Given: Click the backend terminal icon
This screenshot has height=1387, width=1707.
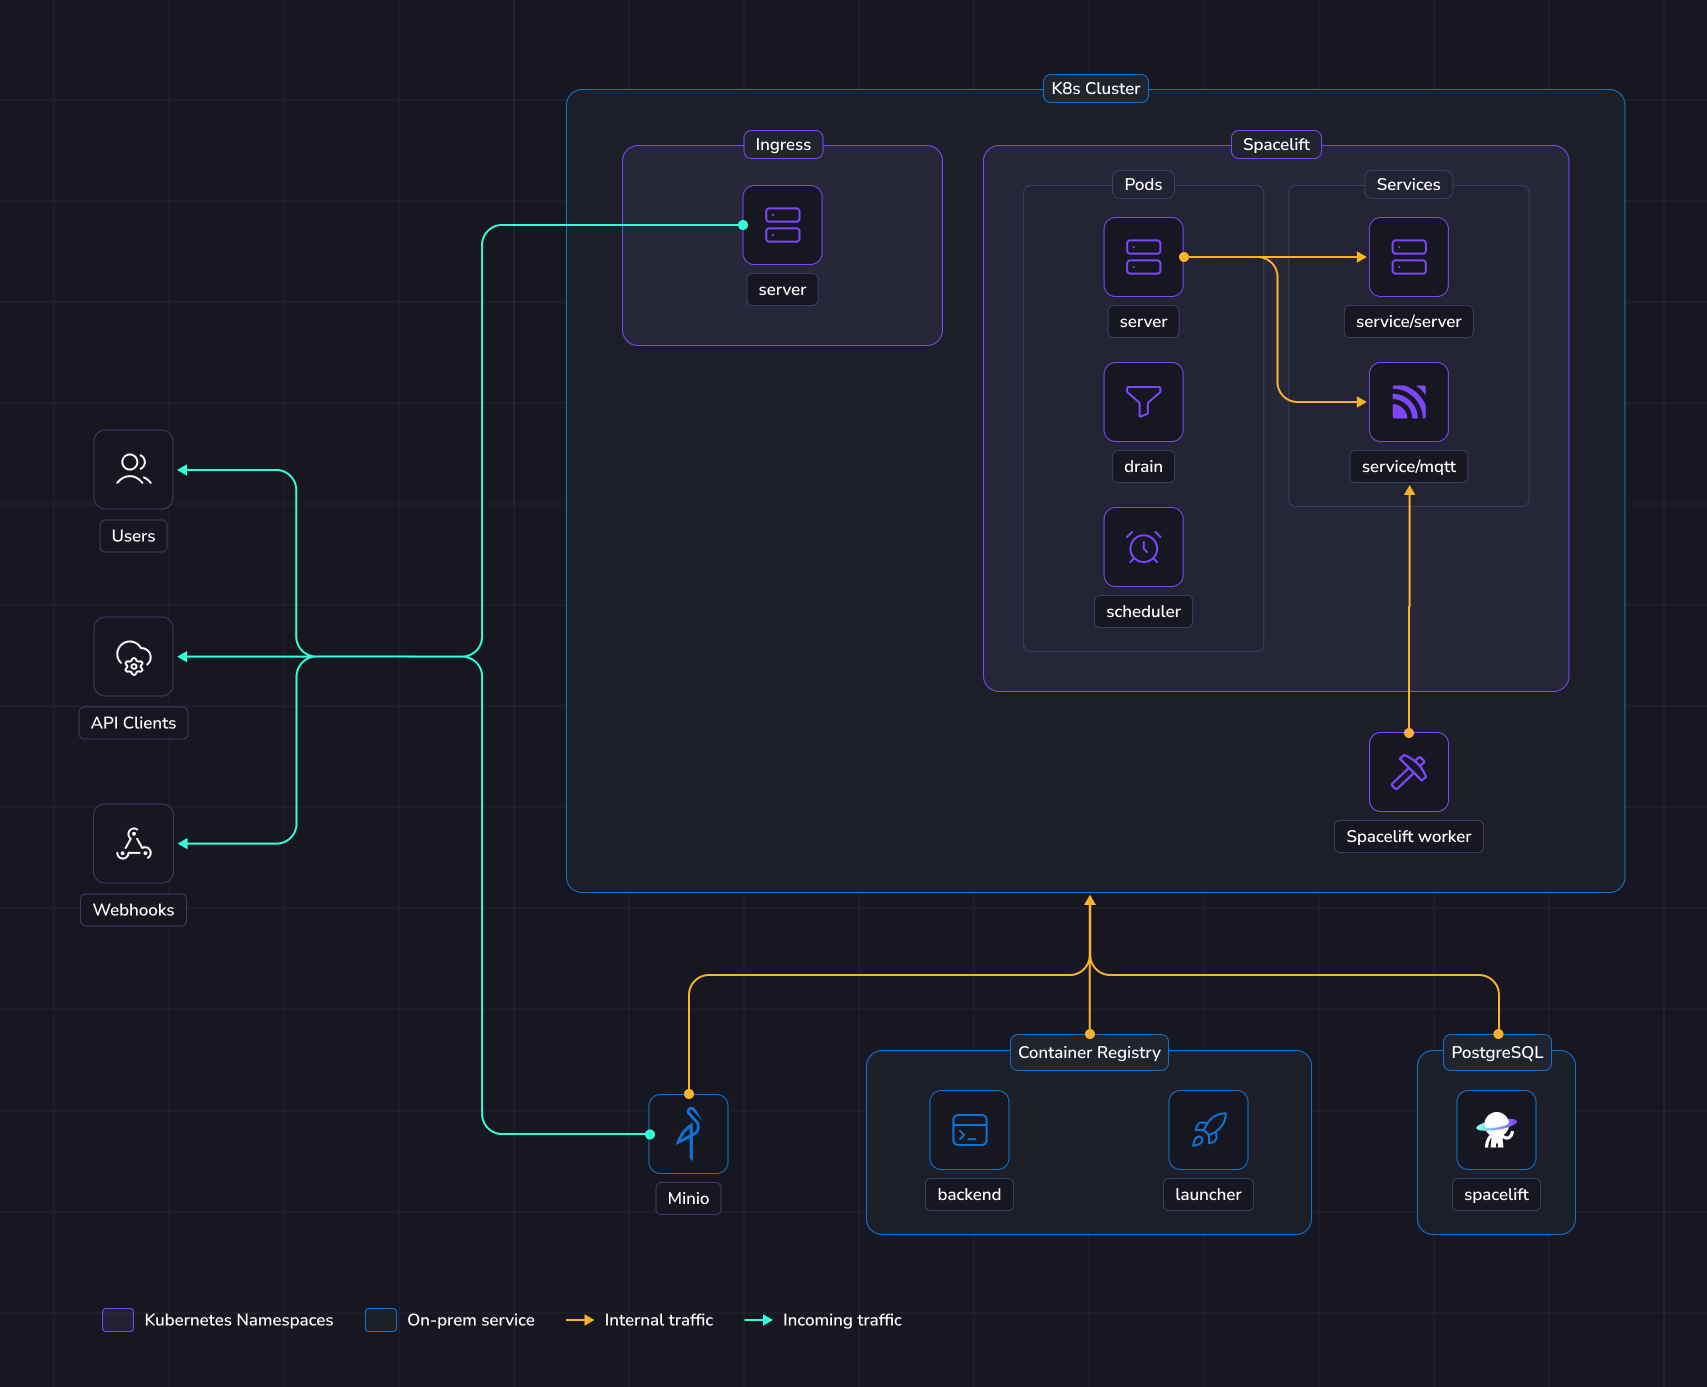Looking at the screenshot, I should [969, 1130].
